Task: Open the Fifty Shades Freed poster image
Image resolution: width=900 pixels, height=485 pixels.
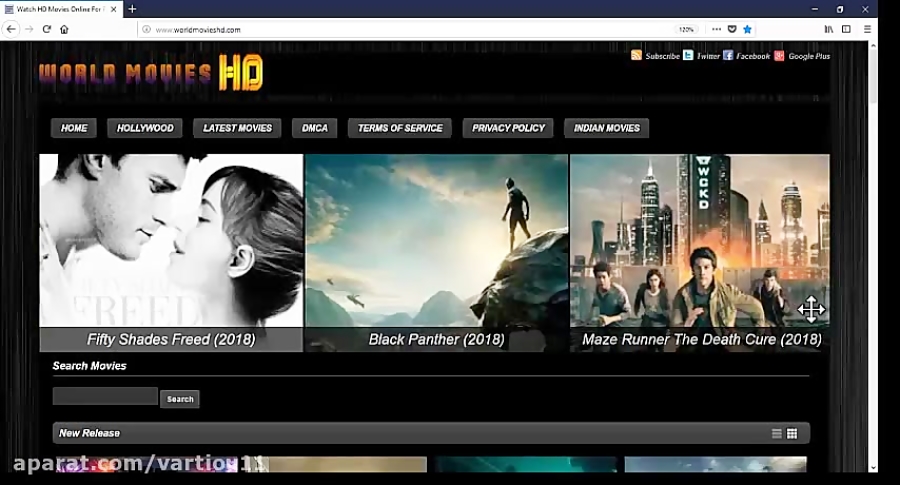Action: point(171,240)
